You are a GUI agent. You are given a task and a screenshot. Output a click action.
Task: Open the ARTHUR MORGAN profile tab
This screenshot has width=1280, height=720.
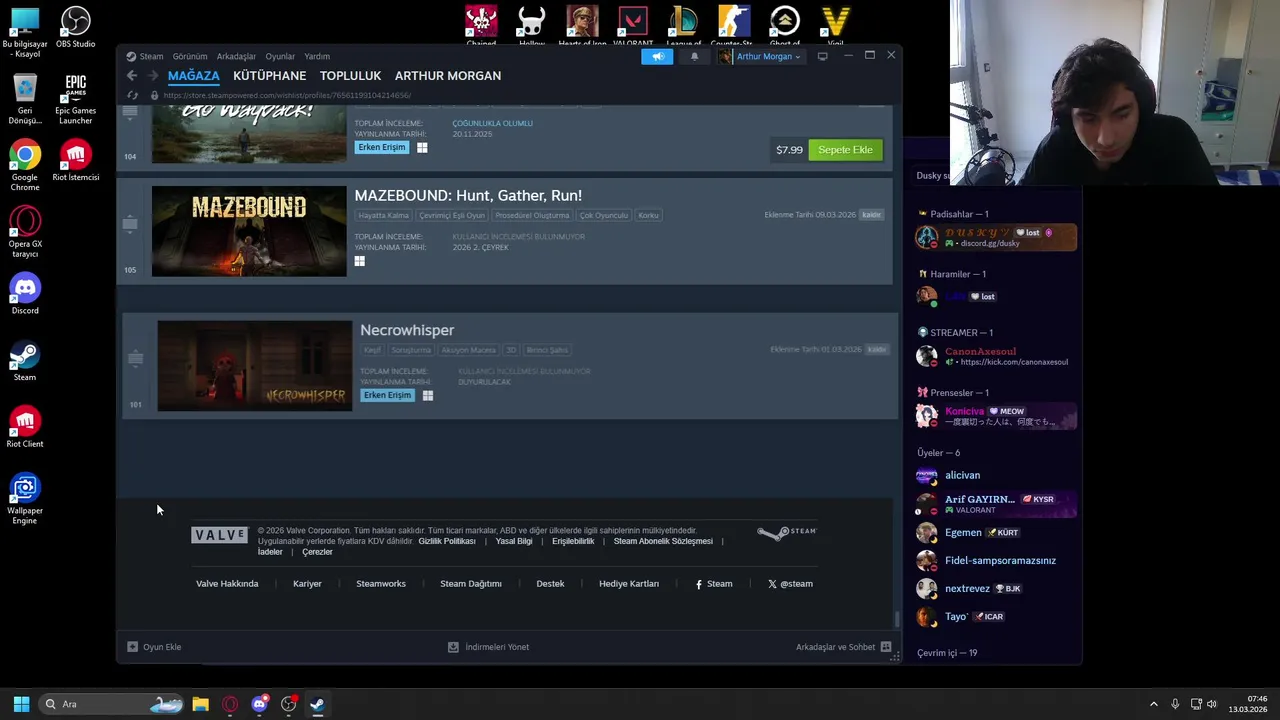[448, 76]
